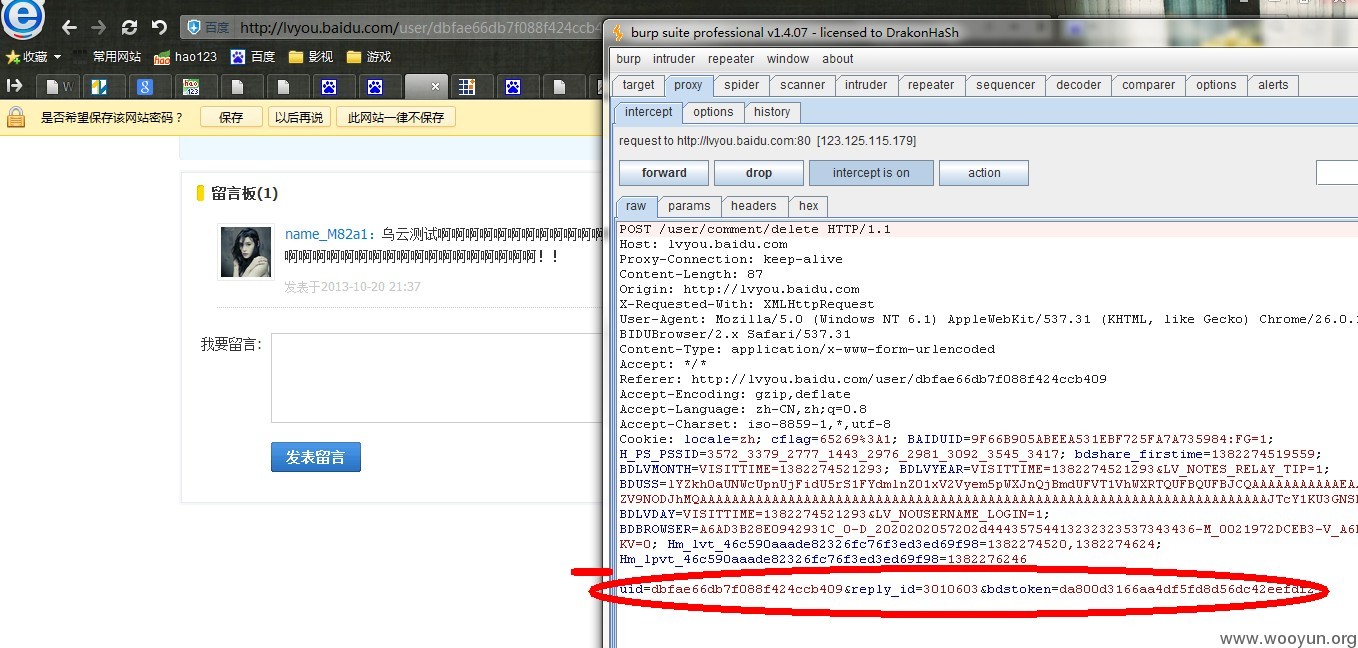Viewport: 1358px width, 648px height.
Task: Click 保存 to save password
Action: pyautogui.click(x=231, y=117)
